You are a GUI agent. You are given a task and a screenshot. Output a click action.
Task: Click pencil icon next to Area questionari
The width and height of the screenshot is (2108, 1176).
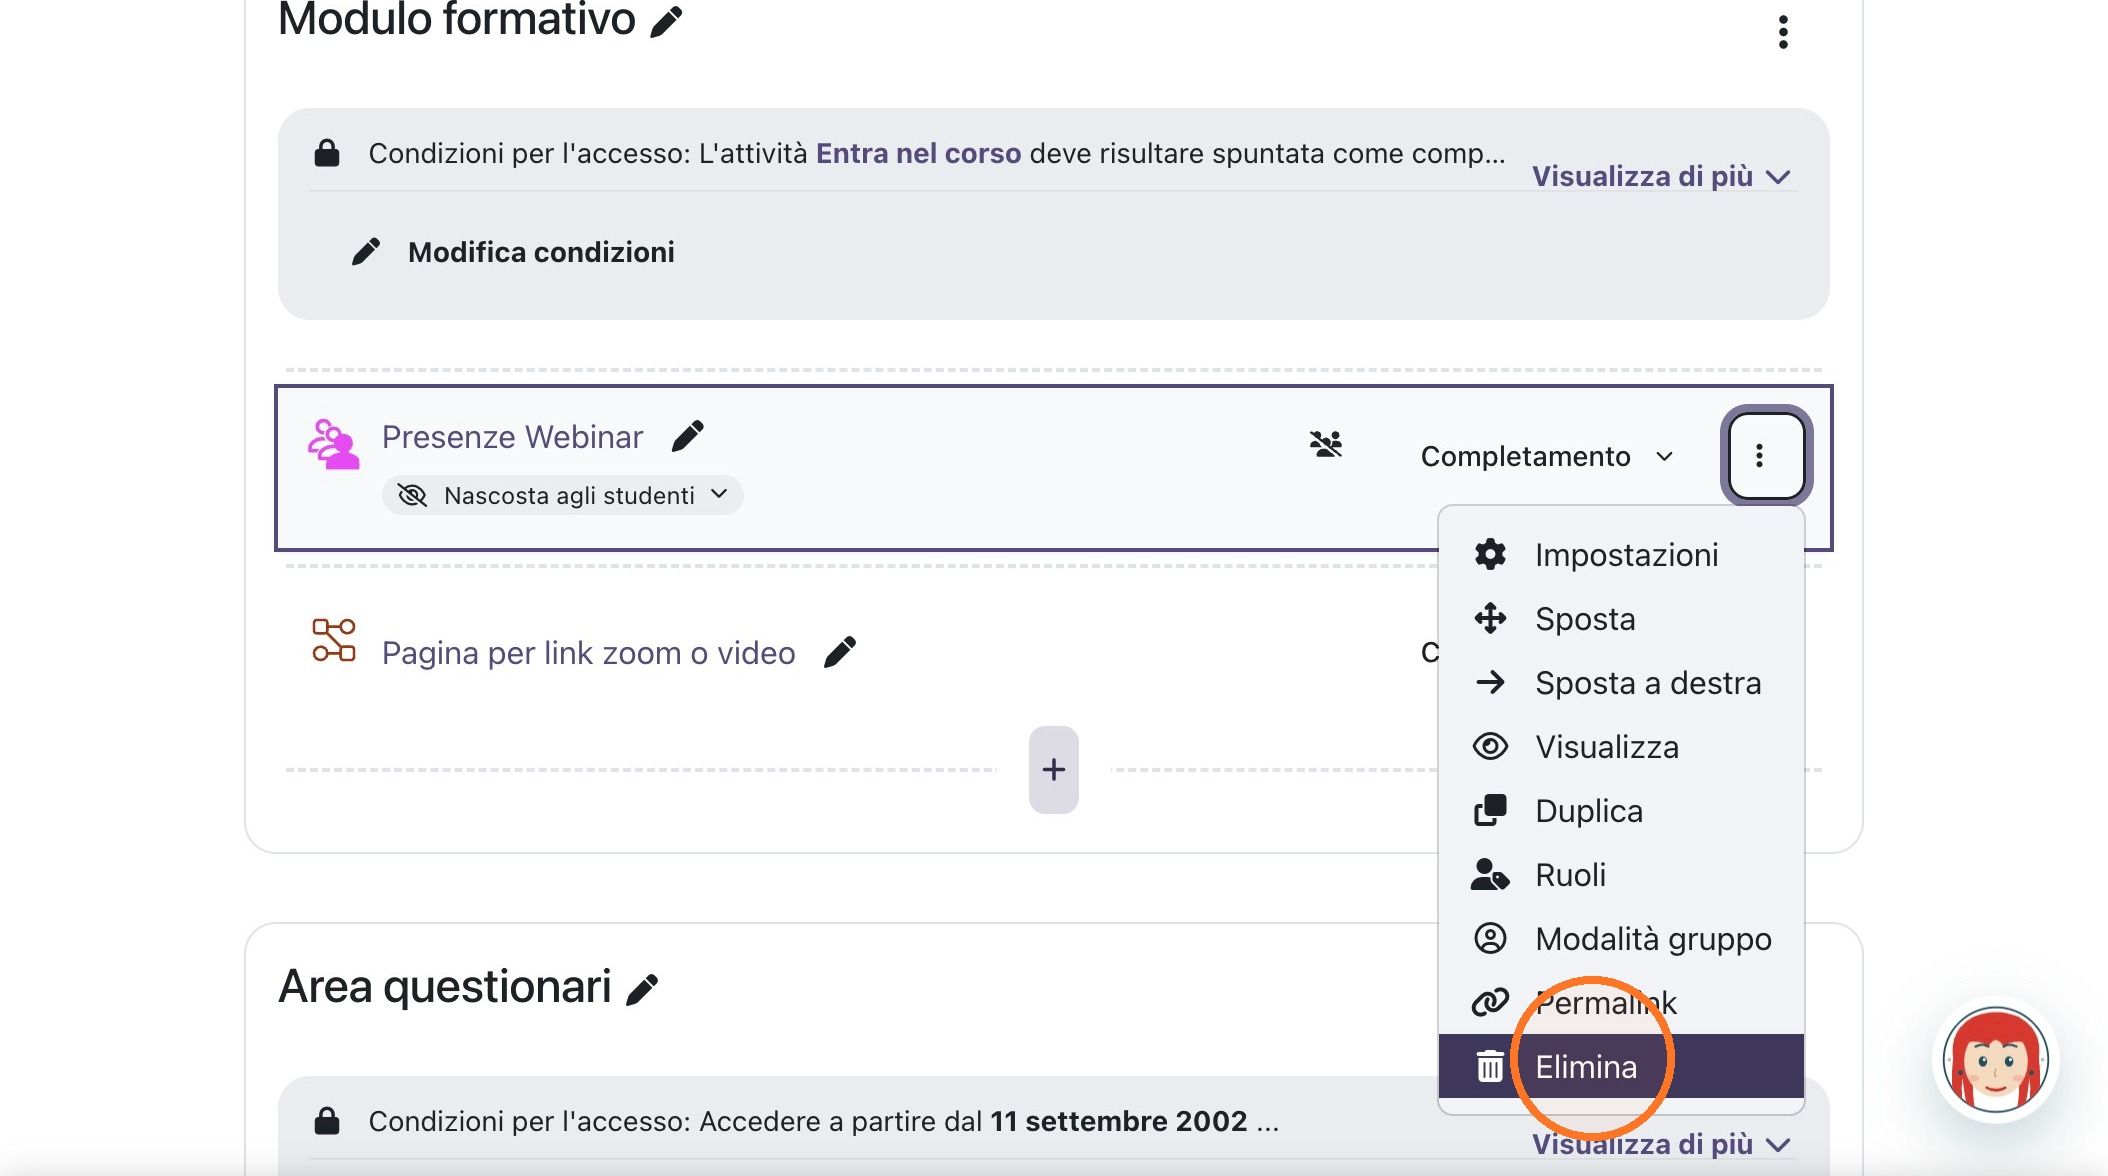(642, 989)
